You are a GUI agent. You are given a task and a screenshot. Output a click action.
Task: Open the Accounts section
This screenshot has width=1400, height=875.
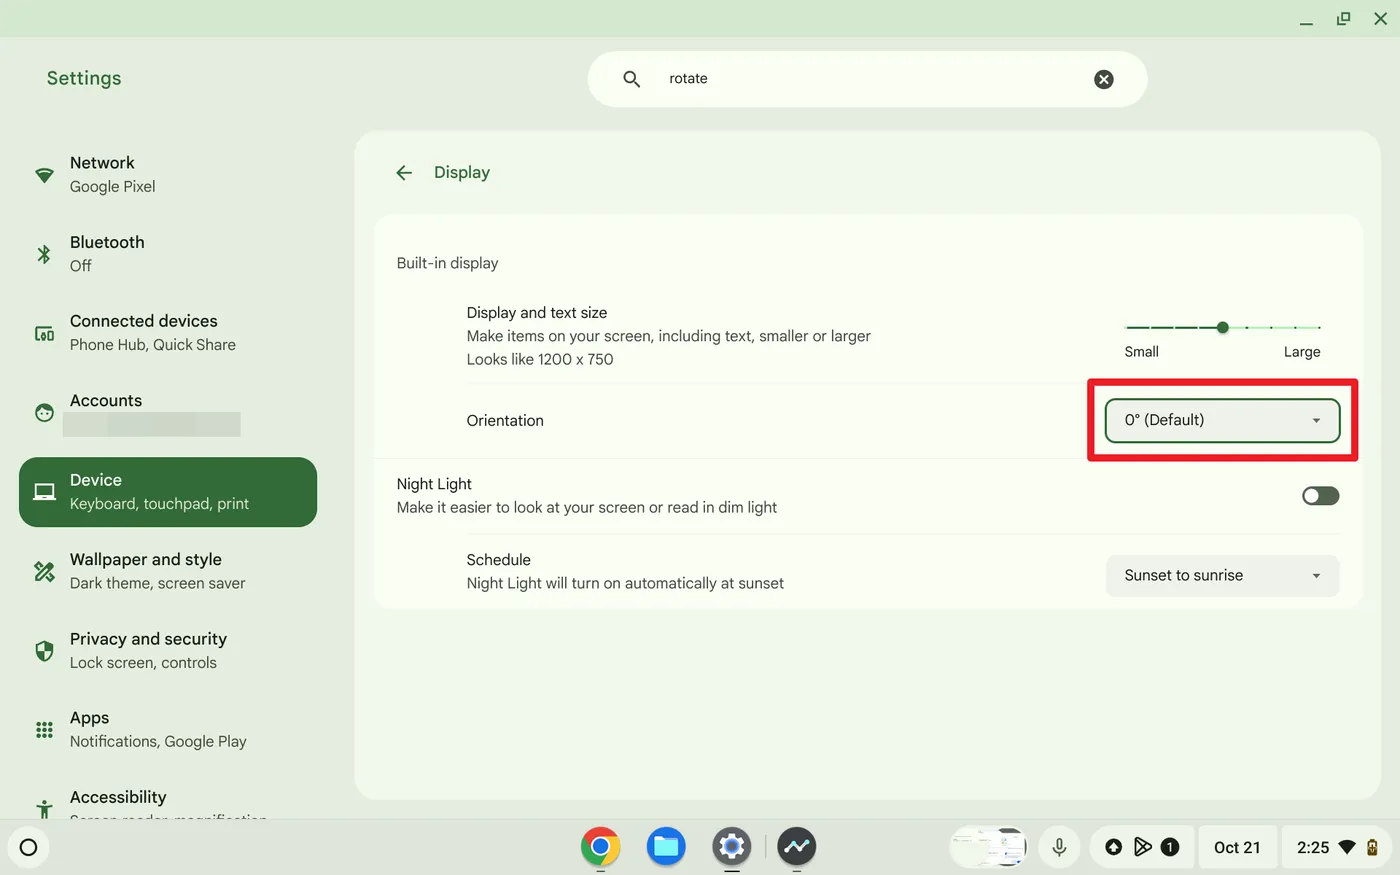click(168, 412)
